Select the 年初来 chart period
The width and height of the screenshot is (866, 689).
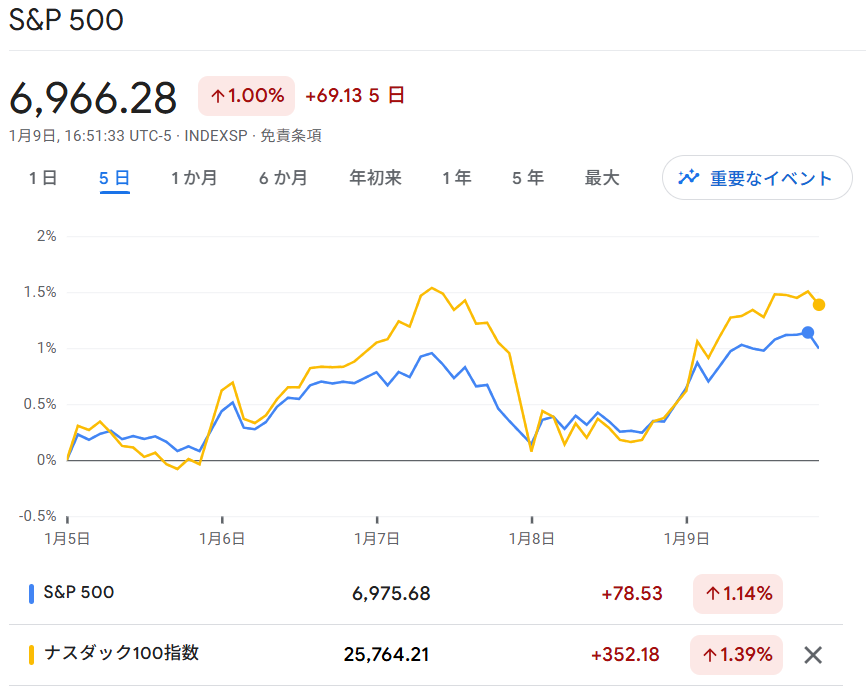(x=375, y=177)
